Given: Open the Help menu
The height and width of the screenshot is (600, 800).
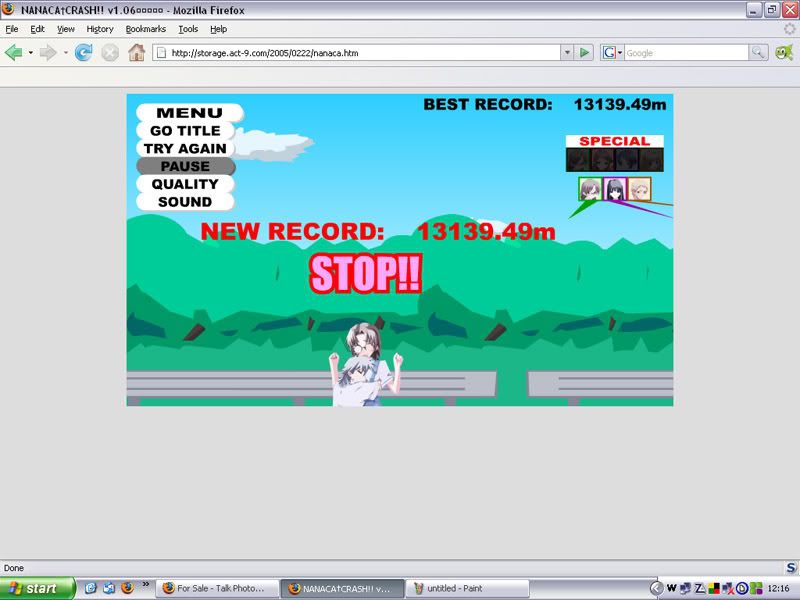Looking at the screenshot, I should click(x=218, y=29).
